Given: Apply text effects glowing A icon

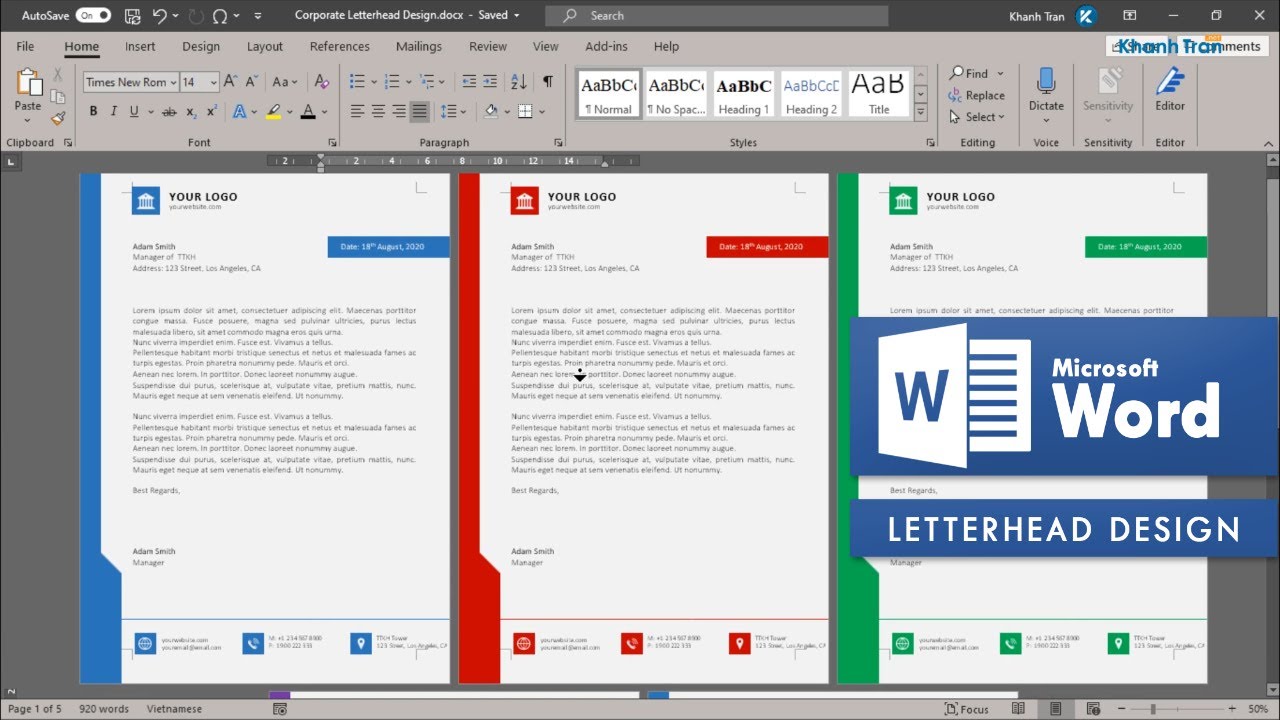Looking at the screenshot, I should tap(240, 112).
